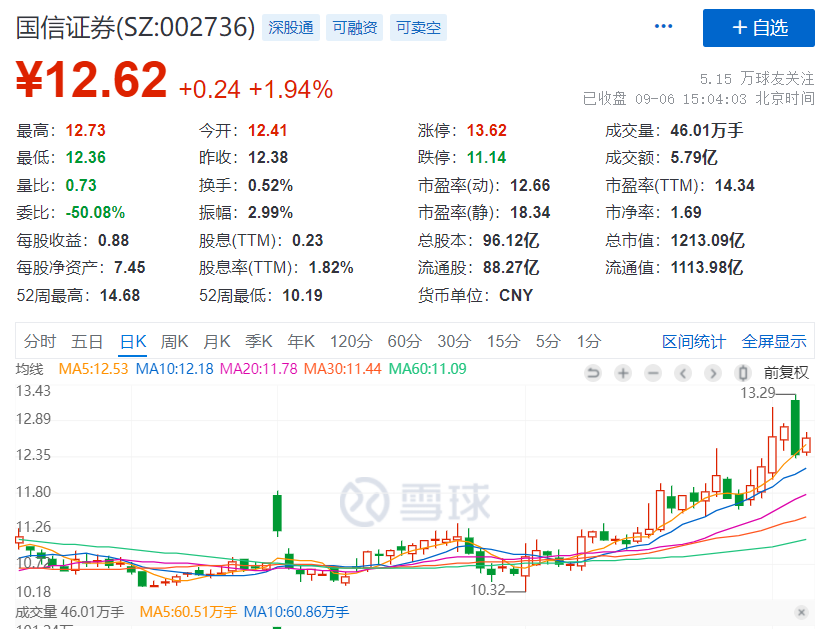Click the 已收盘 market closed timestamp

pos(698,99)
